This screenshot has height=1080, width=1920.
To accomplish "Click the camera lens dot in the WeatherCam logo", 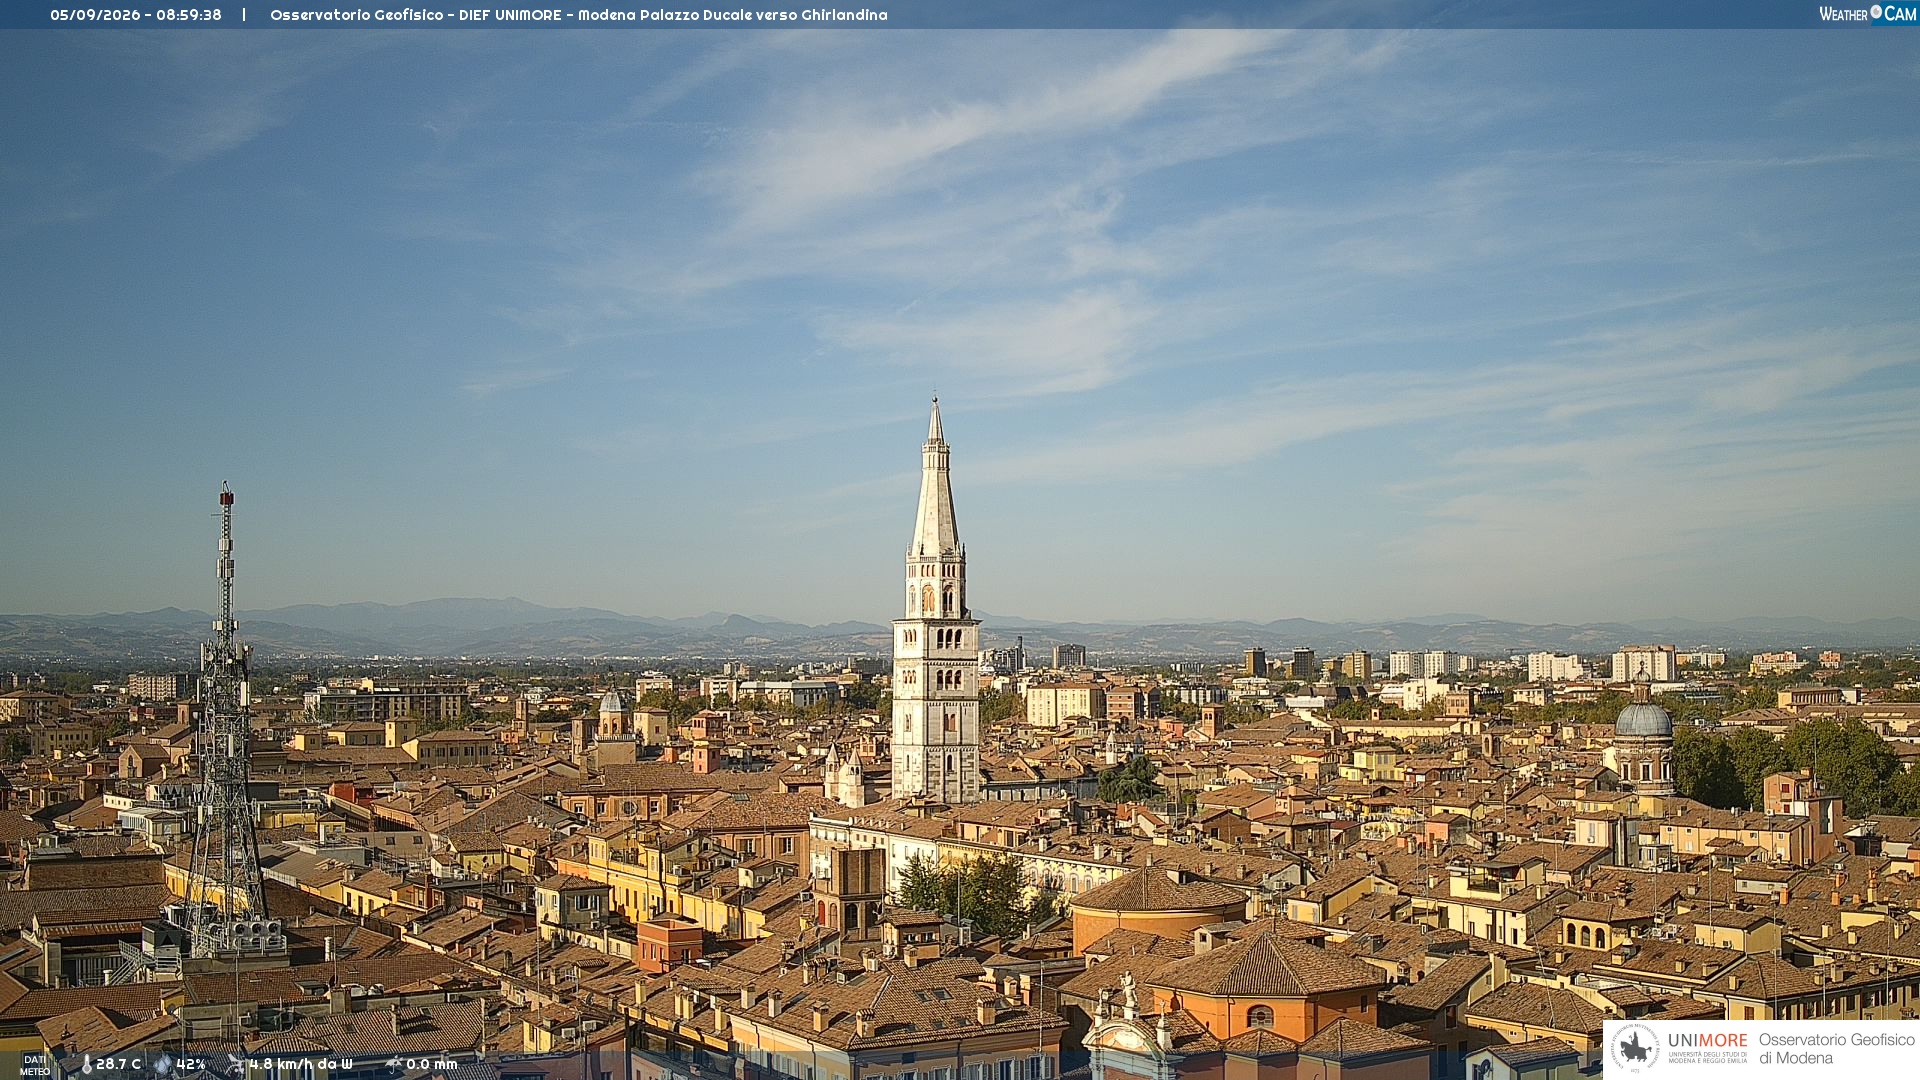I will 1876,11.
